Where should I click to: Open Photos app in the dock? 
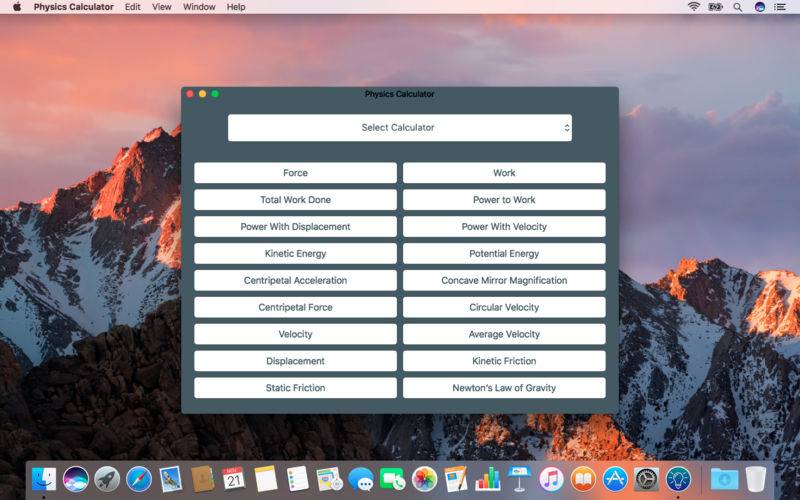424,479
